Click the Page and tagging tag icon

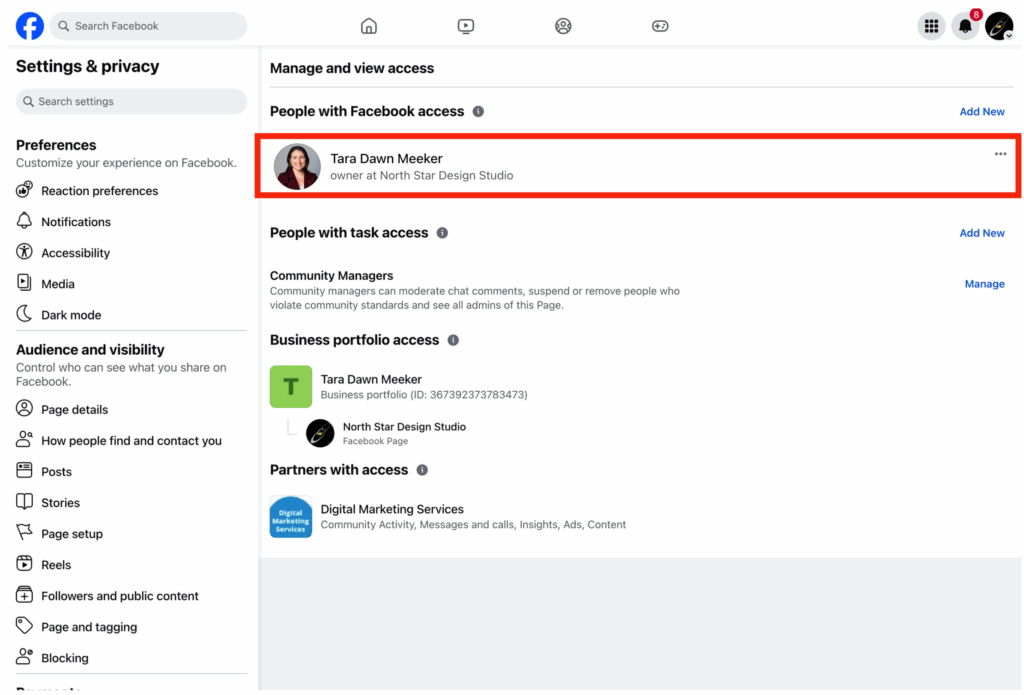tap(24, 625)
